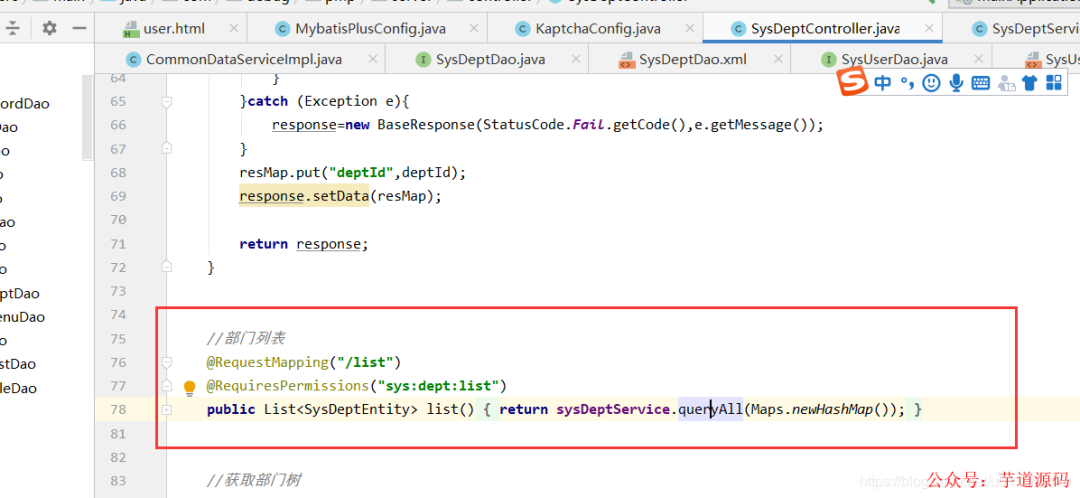The height and width of the screenshot is (498, 1080).
Task: Click line number 83 in the gutter
Action: [x=118, y=480]
